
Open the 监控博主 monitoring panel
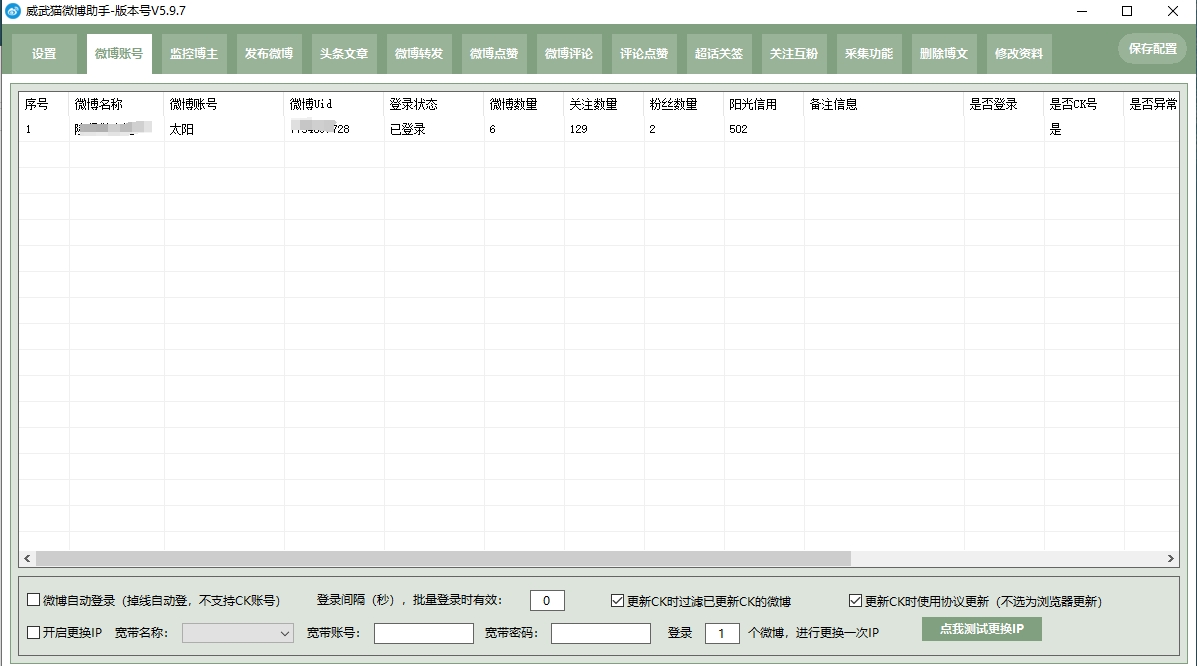pyautogui.click(x=193, y=54)
